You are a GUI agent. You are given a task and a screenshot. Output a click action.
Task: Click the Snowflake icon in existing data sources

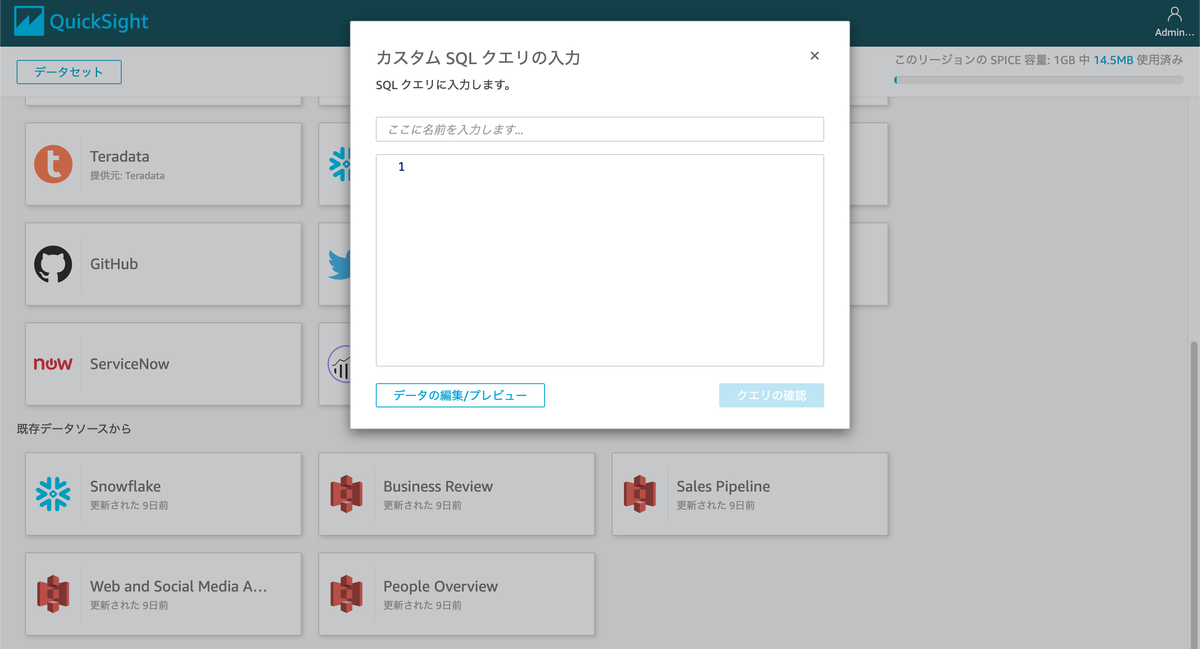click(x=53, y=494)
